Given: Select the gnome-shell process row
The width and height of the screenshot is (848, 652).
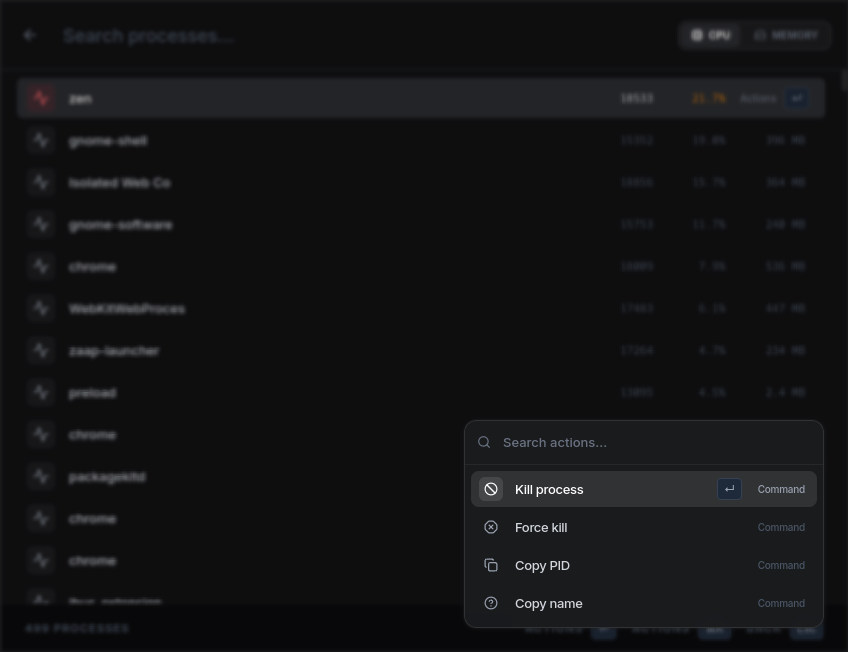Looking at the screenshot, I should pyautogui.click(x=421, y=141).
